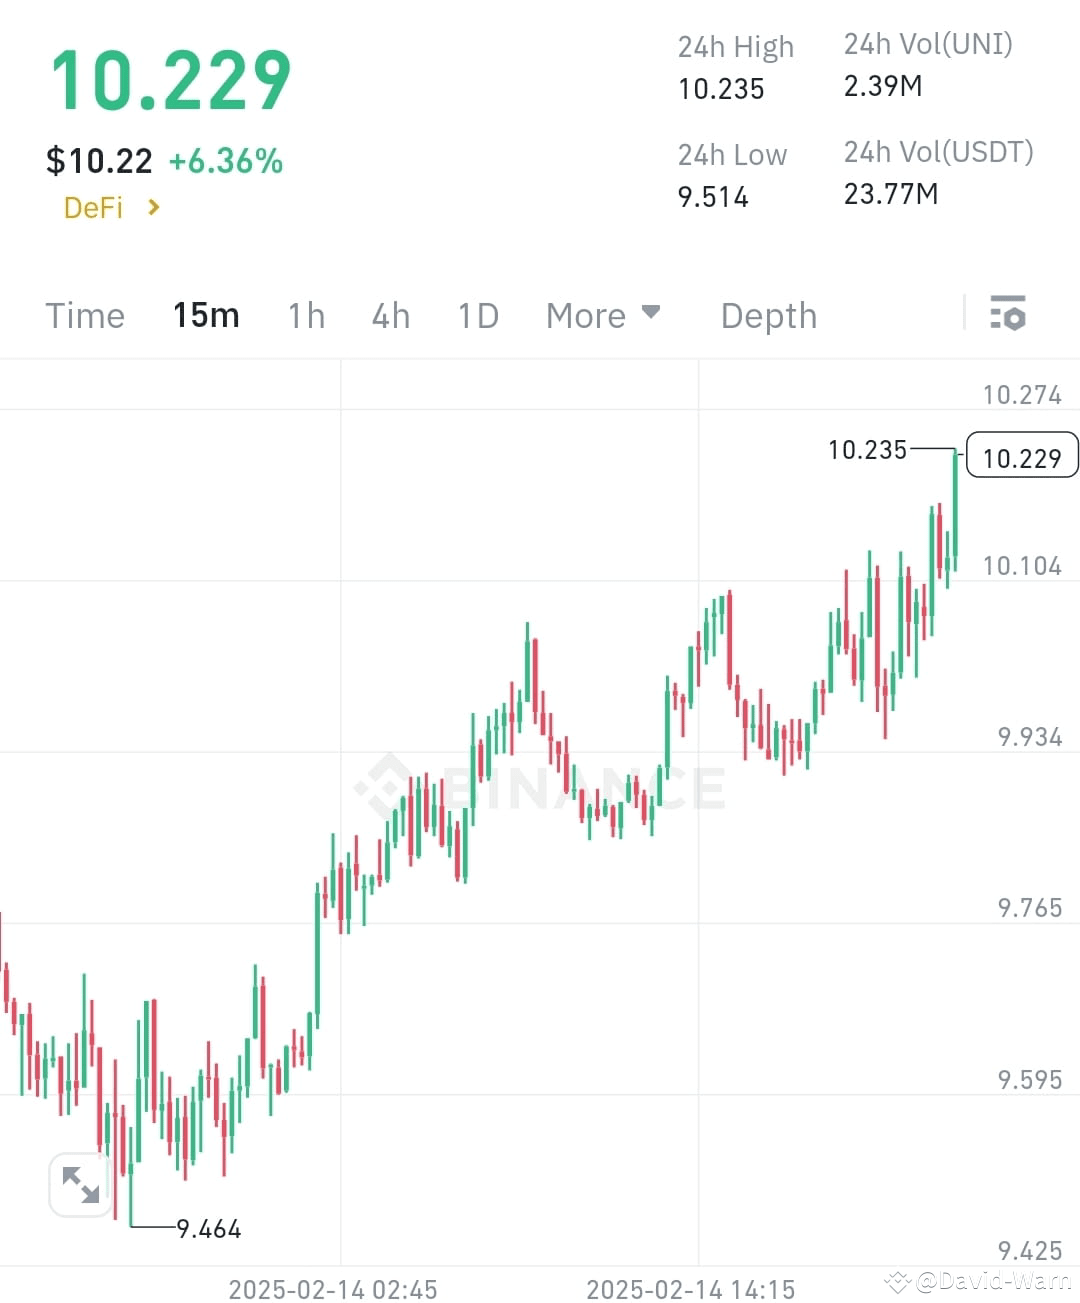Collapse the More menu arrow

651,312
